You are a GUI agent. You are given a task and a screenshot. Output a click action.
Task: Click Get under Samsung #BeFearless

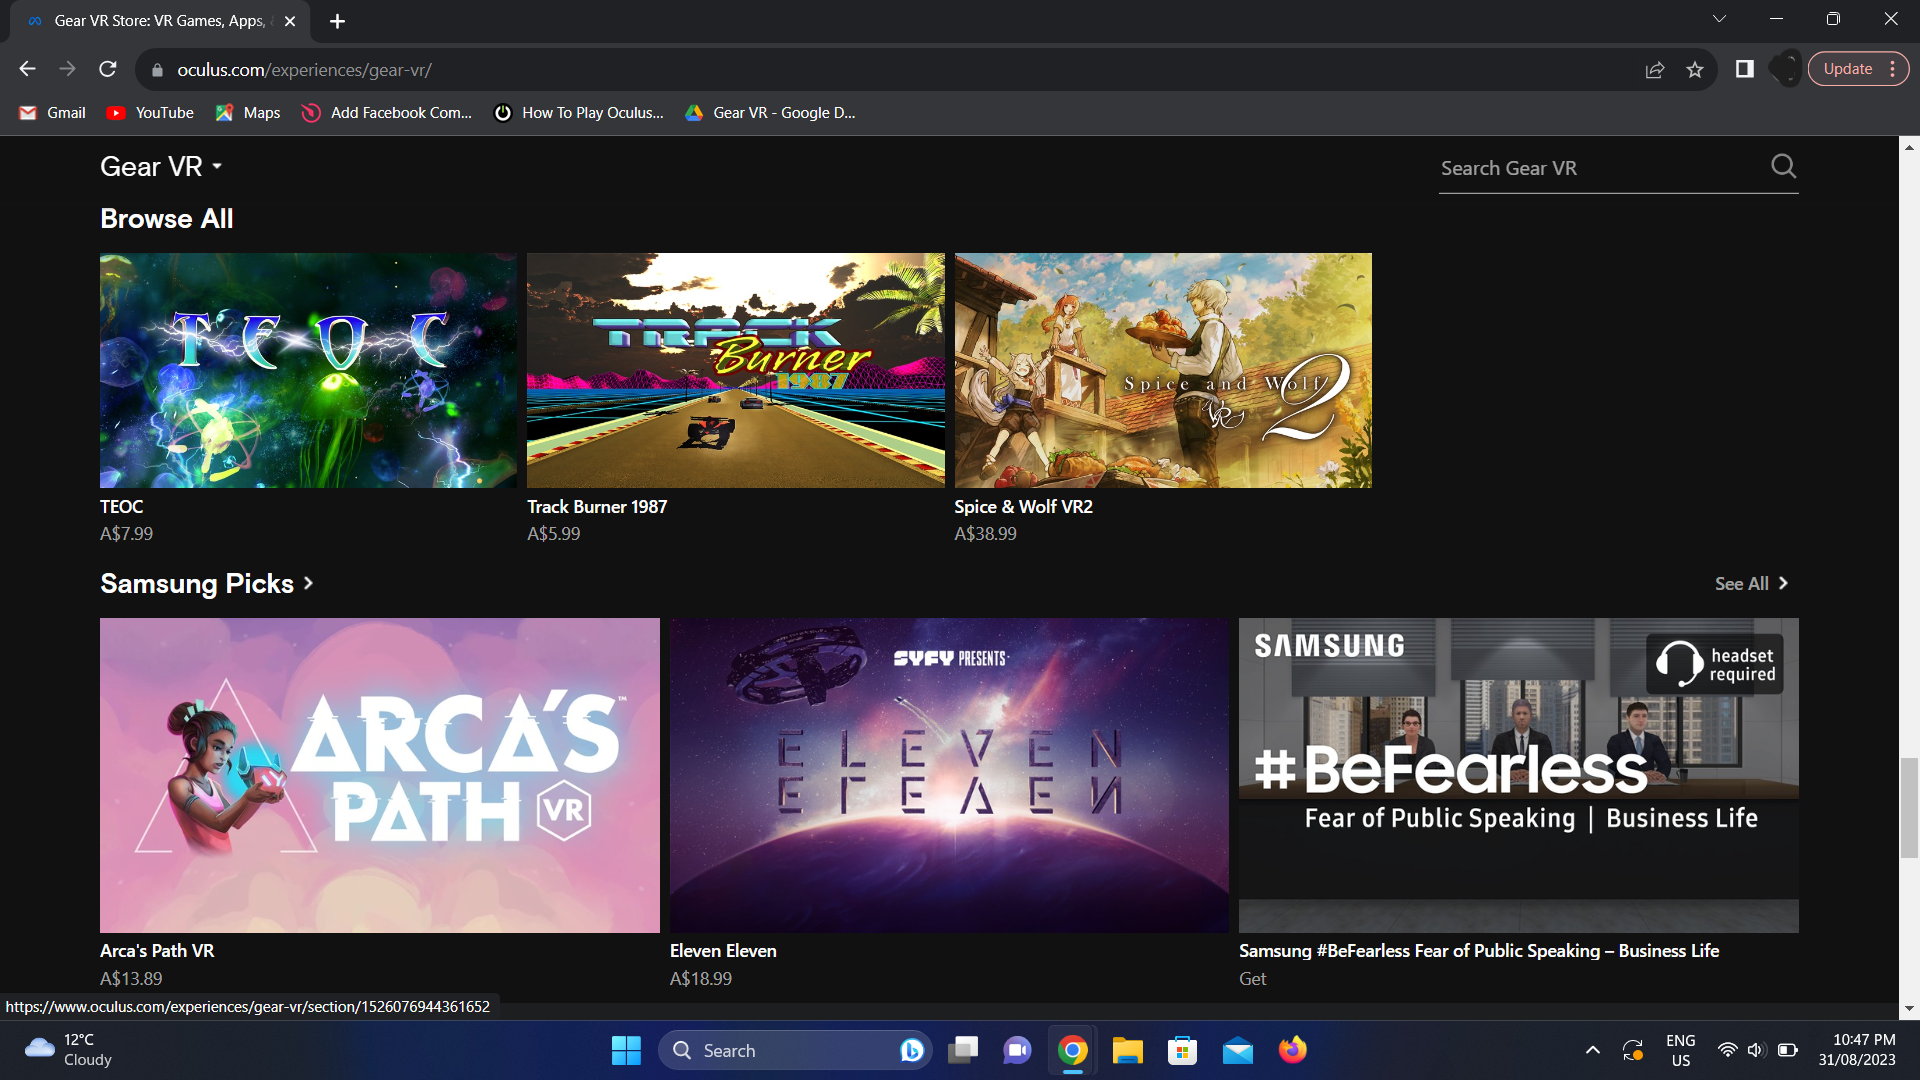[1252, 979]
